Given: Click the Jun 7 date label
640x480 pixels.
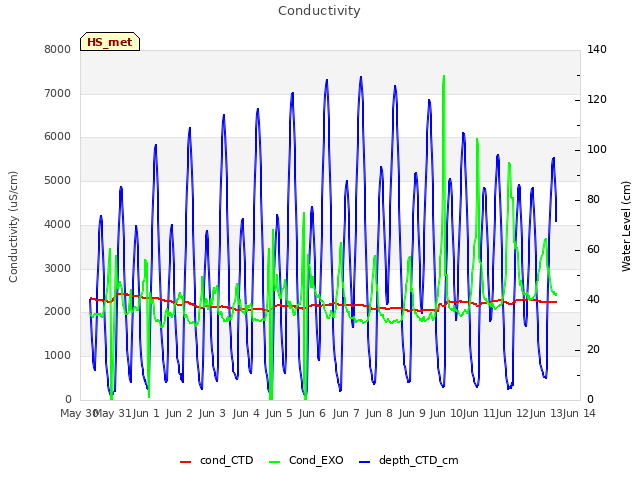Looking at the screenshot, I should pos(346,413).
